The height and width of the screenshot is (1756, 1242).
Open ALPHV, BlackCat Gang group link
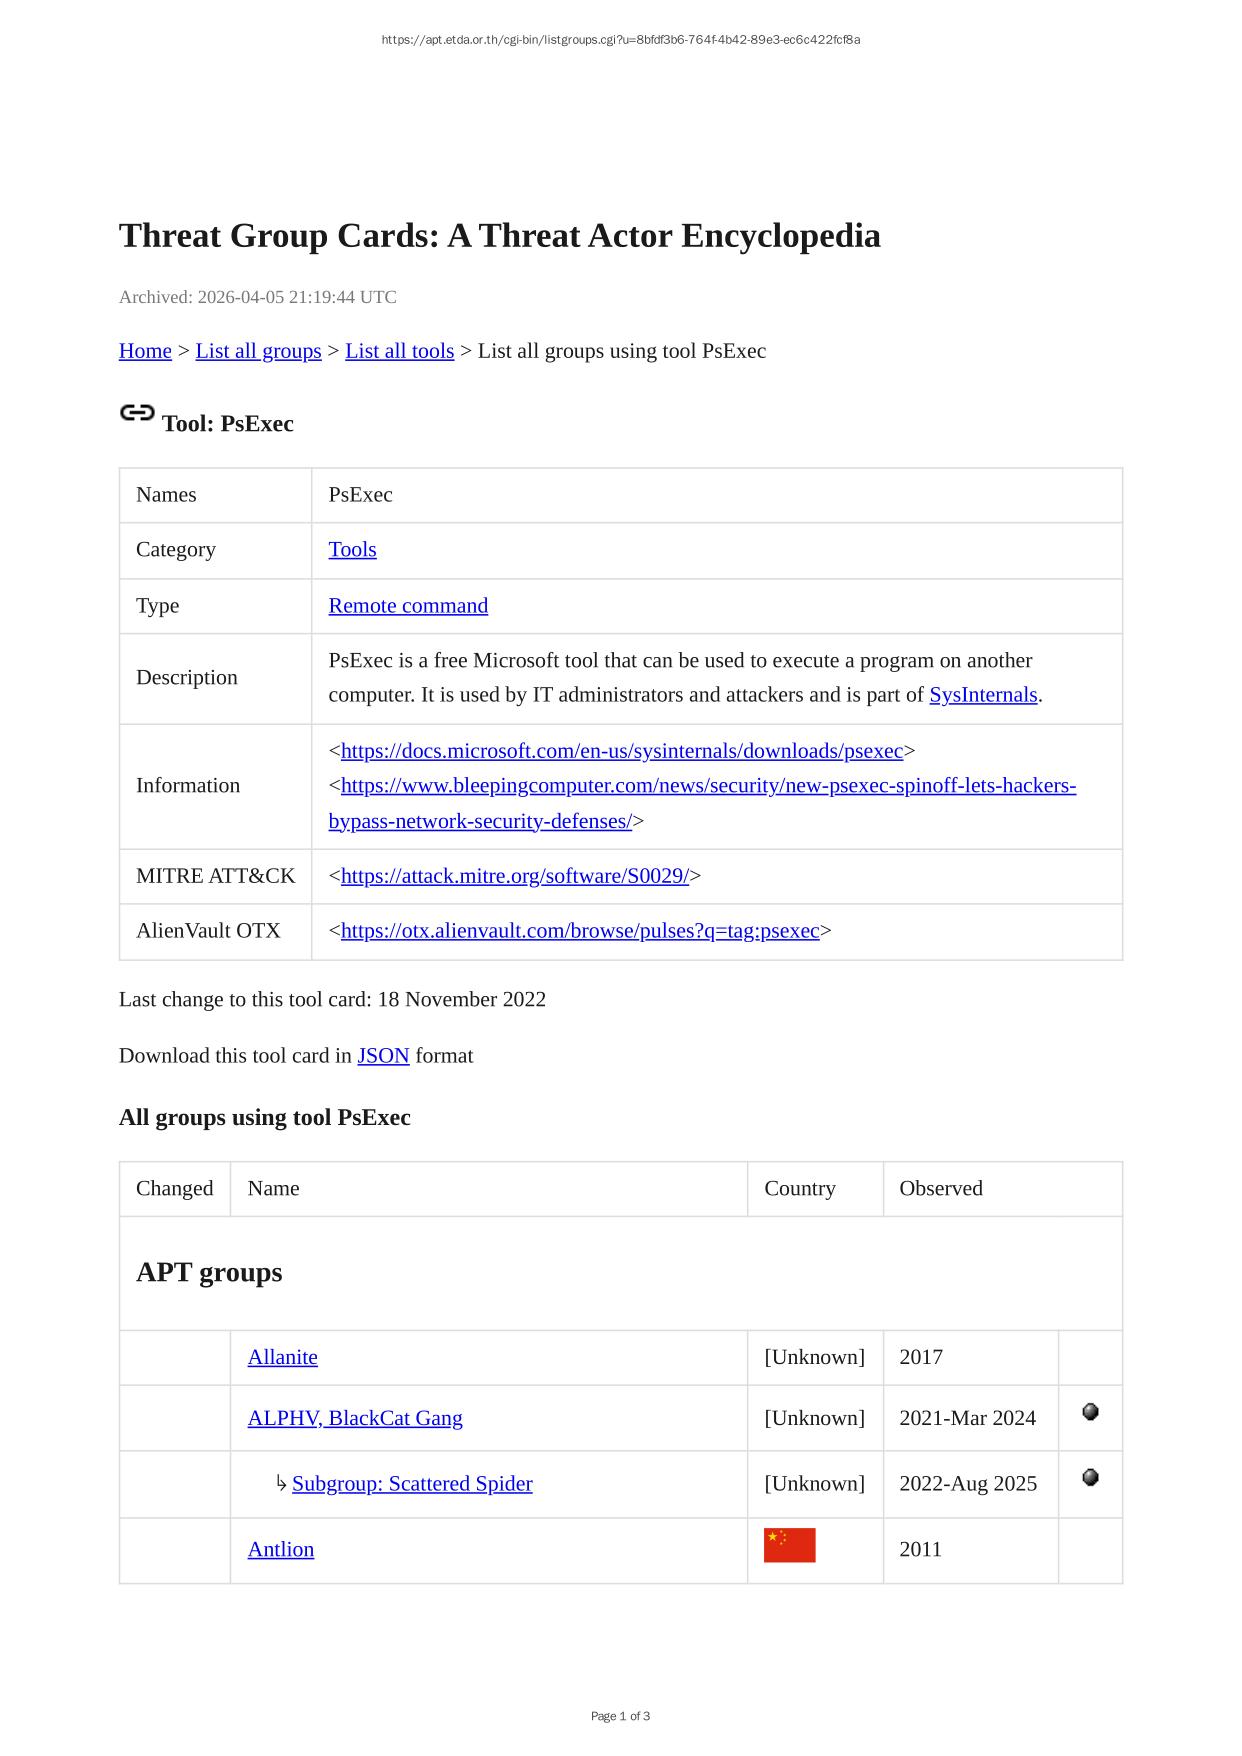coord(355,1418)
